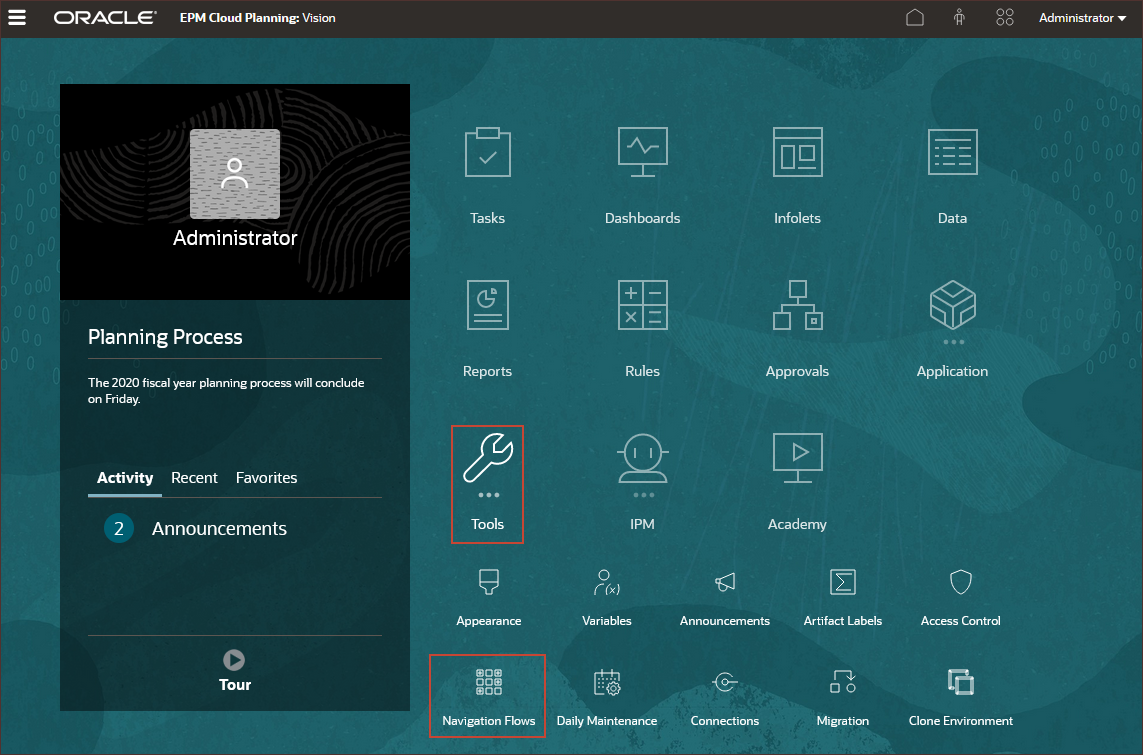Click the Planning Process heading
The width and height of the screenshot is (1143, 755).
pyautogui.click(x=165, y=337)
